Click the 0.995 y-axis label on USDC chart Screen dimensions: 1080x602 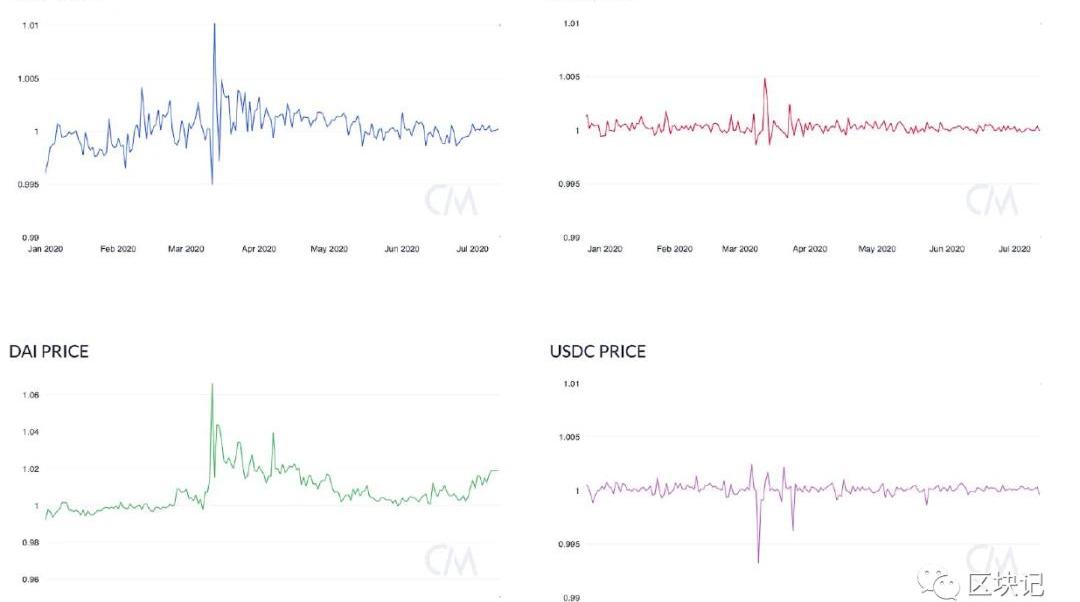coord(569,545)
